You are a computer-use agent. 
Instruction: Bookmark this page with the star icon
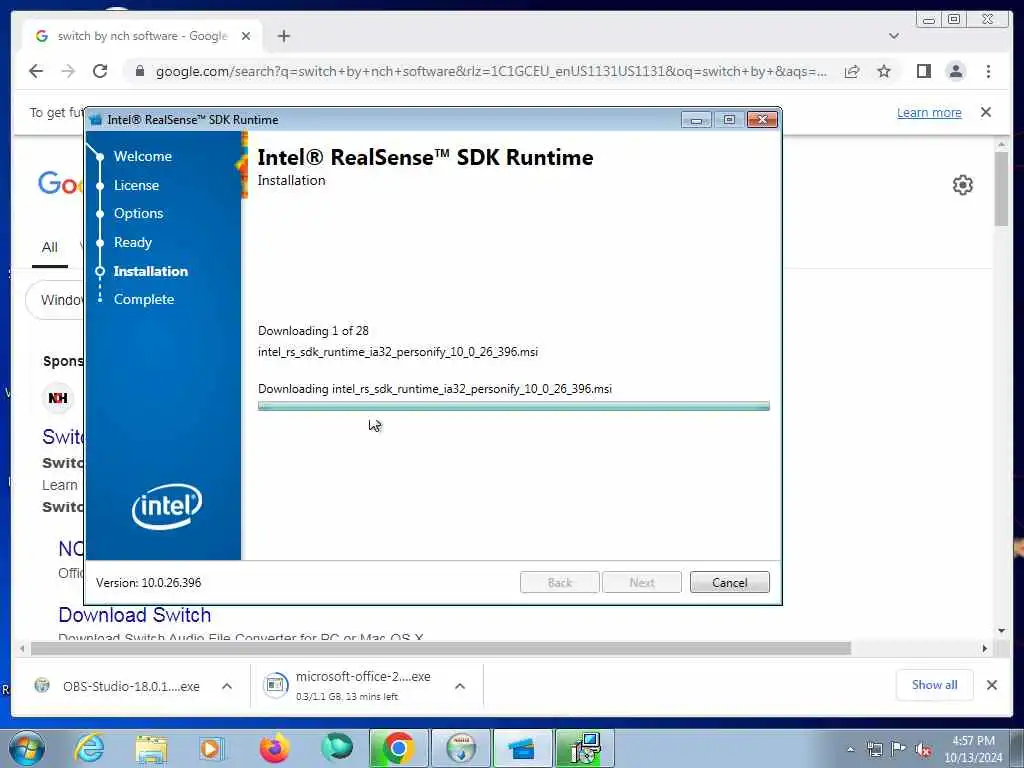[x=884, y=71]
